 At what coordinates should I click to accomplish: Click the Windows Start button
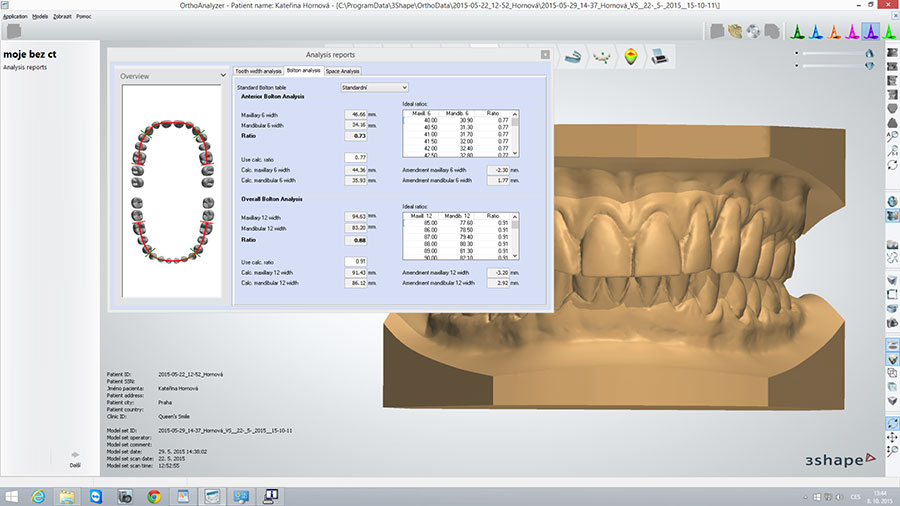pos(11,496)
